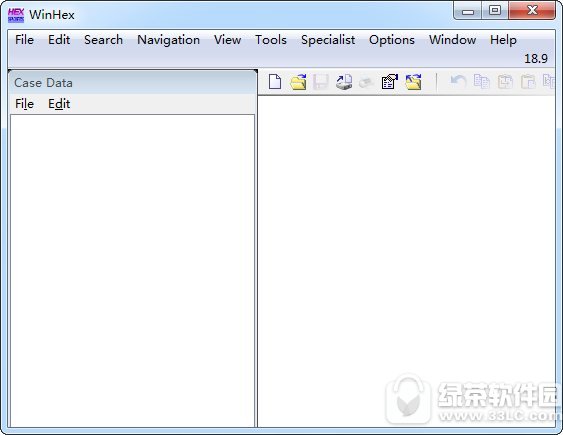Open the Help menu
This screenshot has height=435, width=563.
coord(503,40)
